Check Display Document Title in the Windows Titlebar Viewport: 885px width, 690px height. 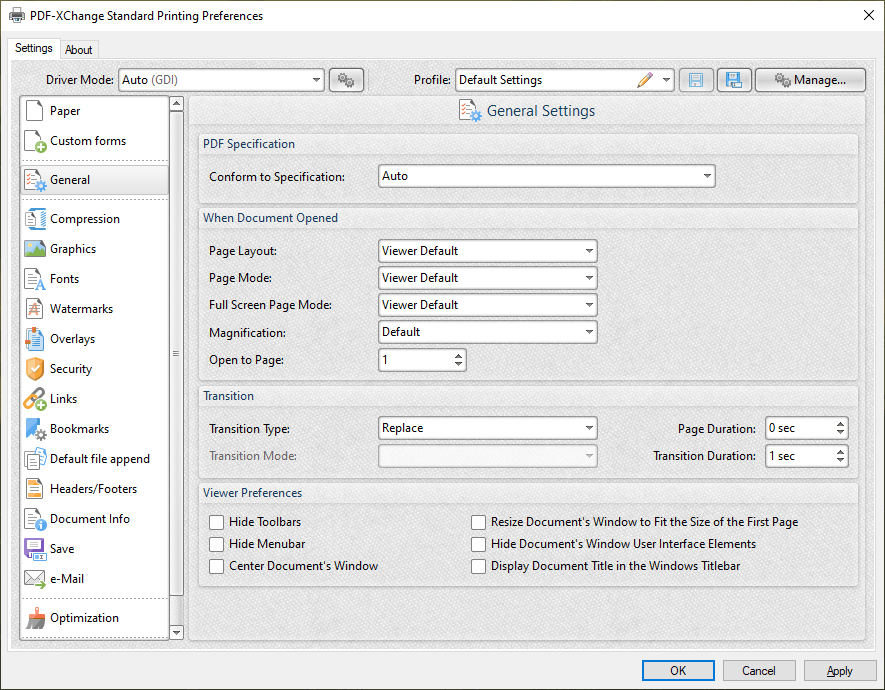478,566
